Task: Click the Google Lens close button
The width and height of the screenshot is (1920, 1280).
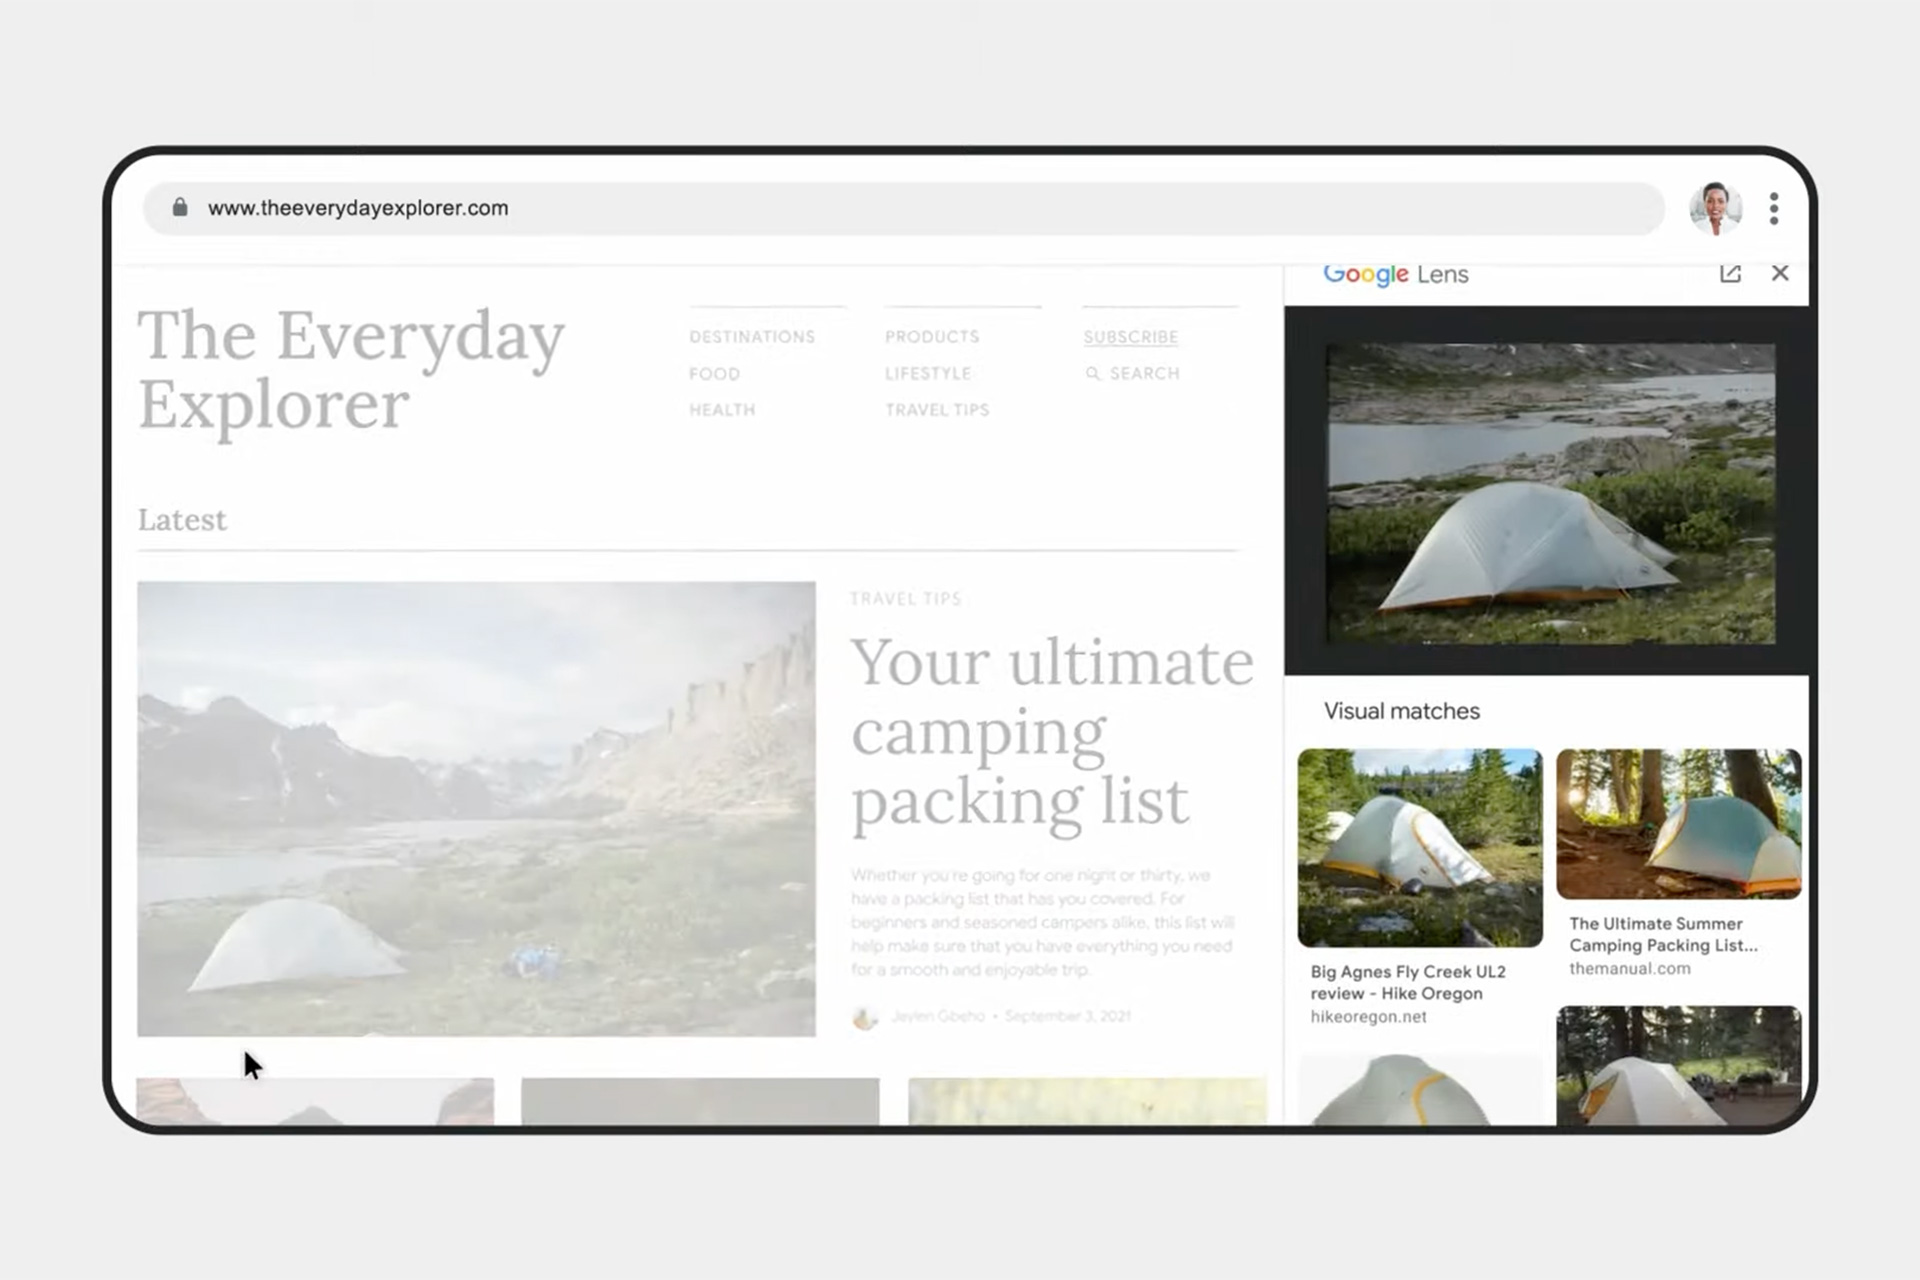Action: pyautogui.click(x=1780, y=273)
